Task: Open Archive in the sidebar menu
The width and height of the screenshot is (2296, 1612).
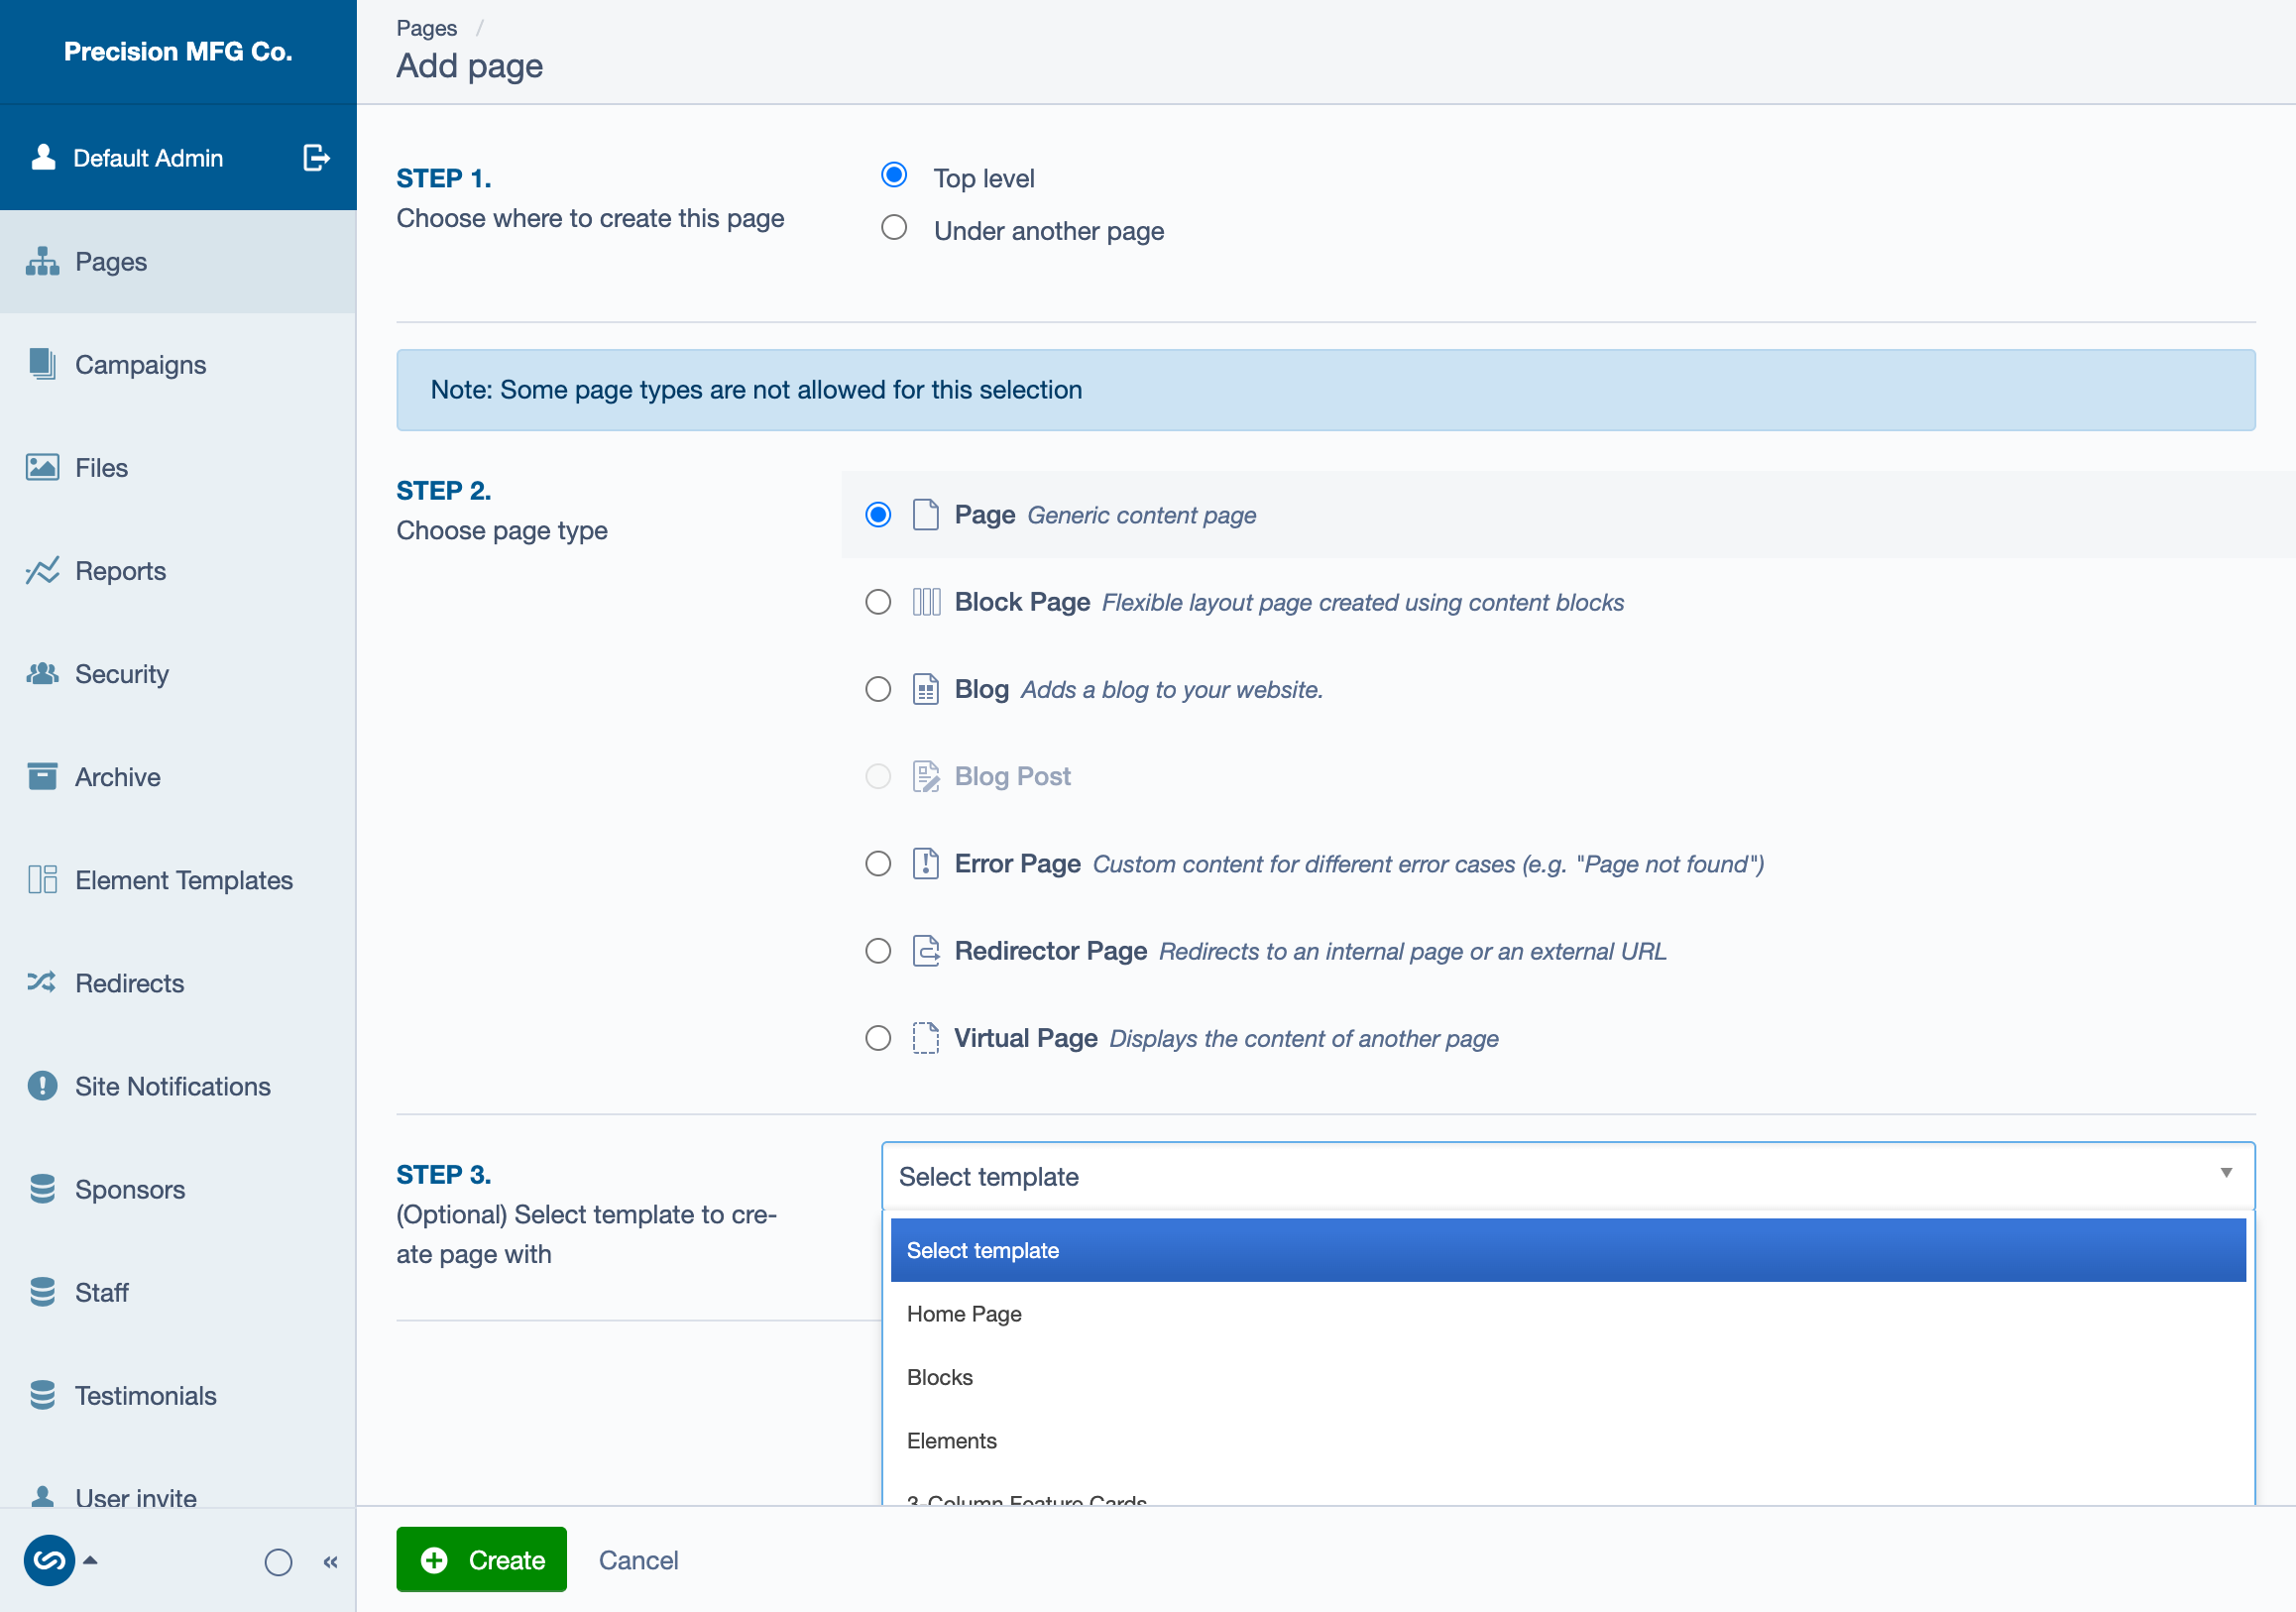Action: point(178,776)
